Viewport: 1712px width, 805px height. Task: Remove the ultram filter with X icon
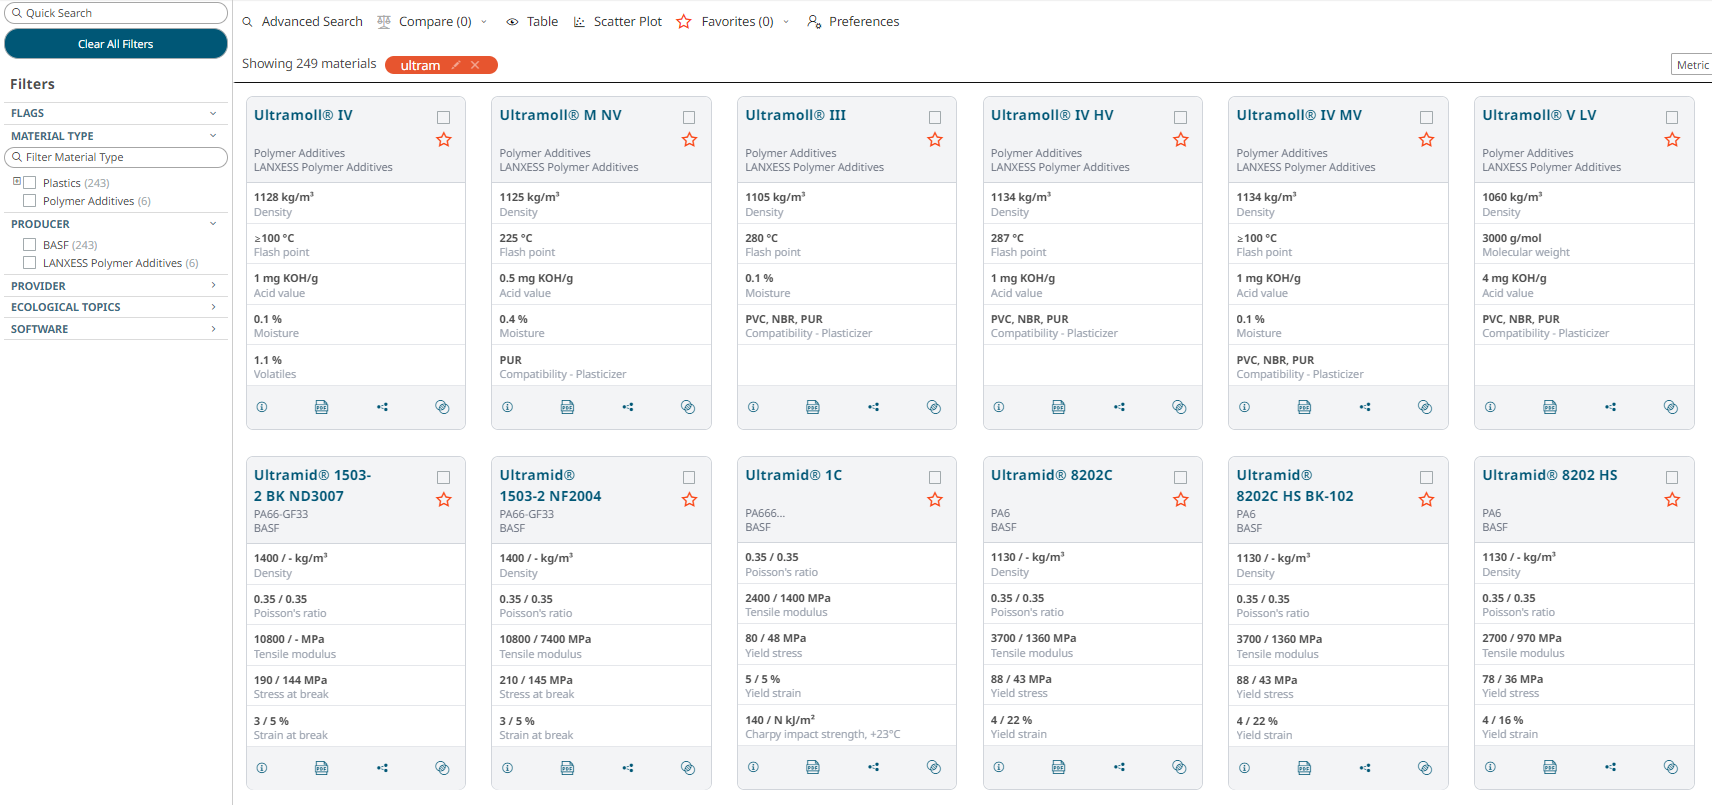(x=475, y=65)
